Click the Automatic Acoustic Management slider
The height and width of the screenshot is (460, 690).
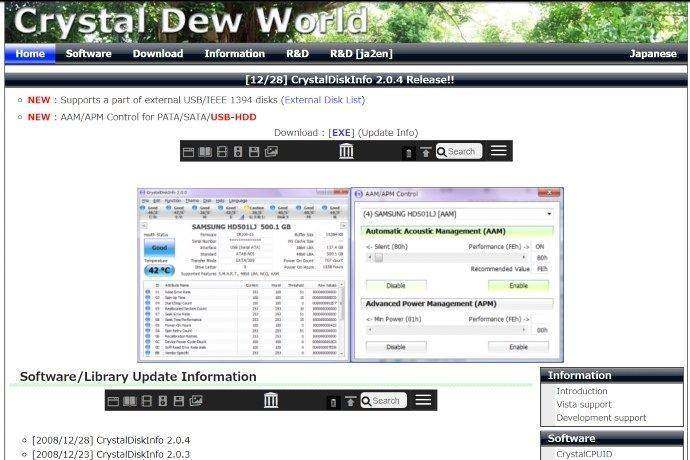[x=447, y=258]
